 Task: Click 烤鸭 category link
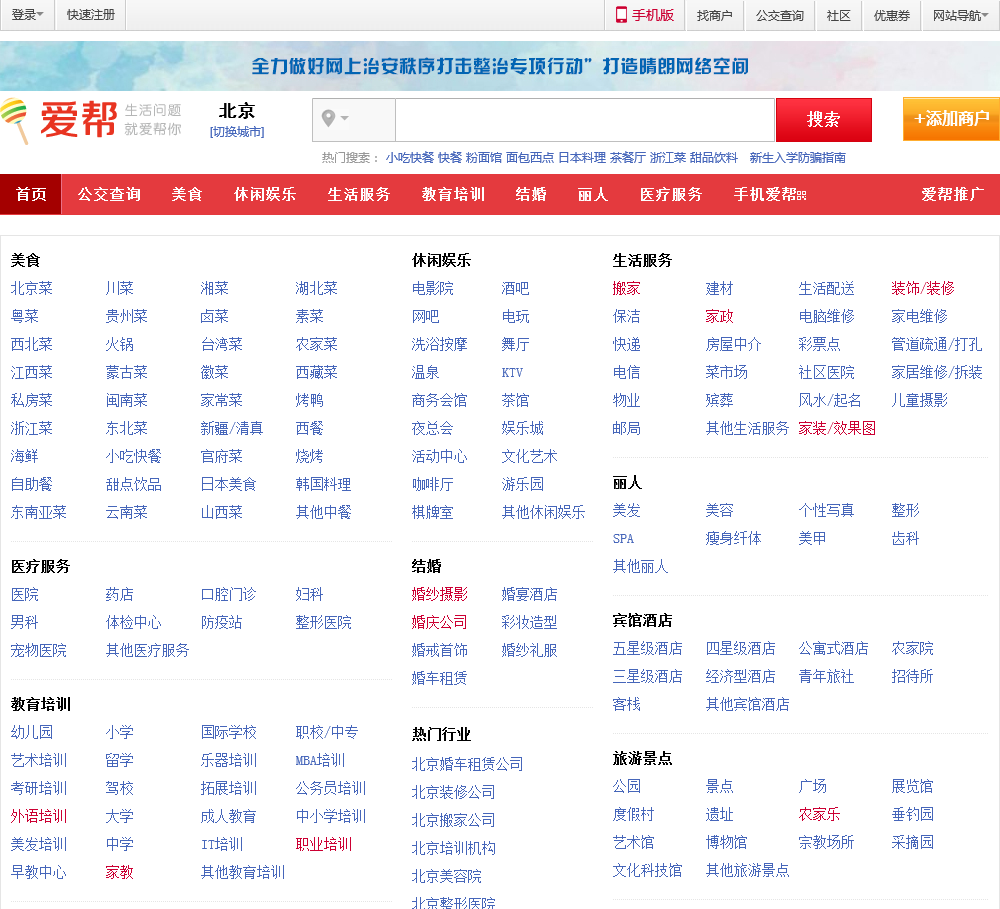(x=309, y=401)
